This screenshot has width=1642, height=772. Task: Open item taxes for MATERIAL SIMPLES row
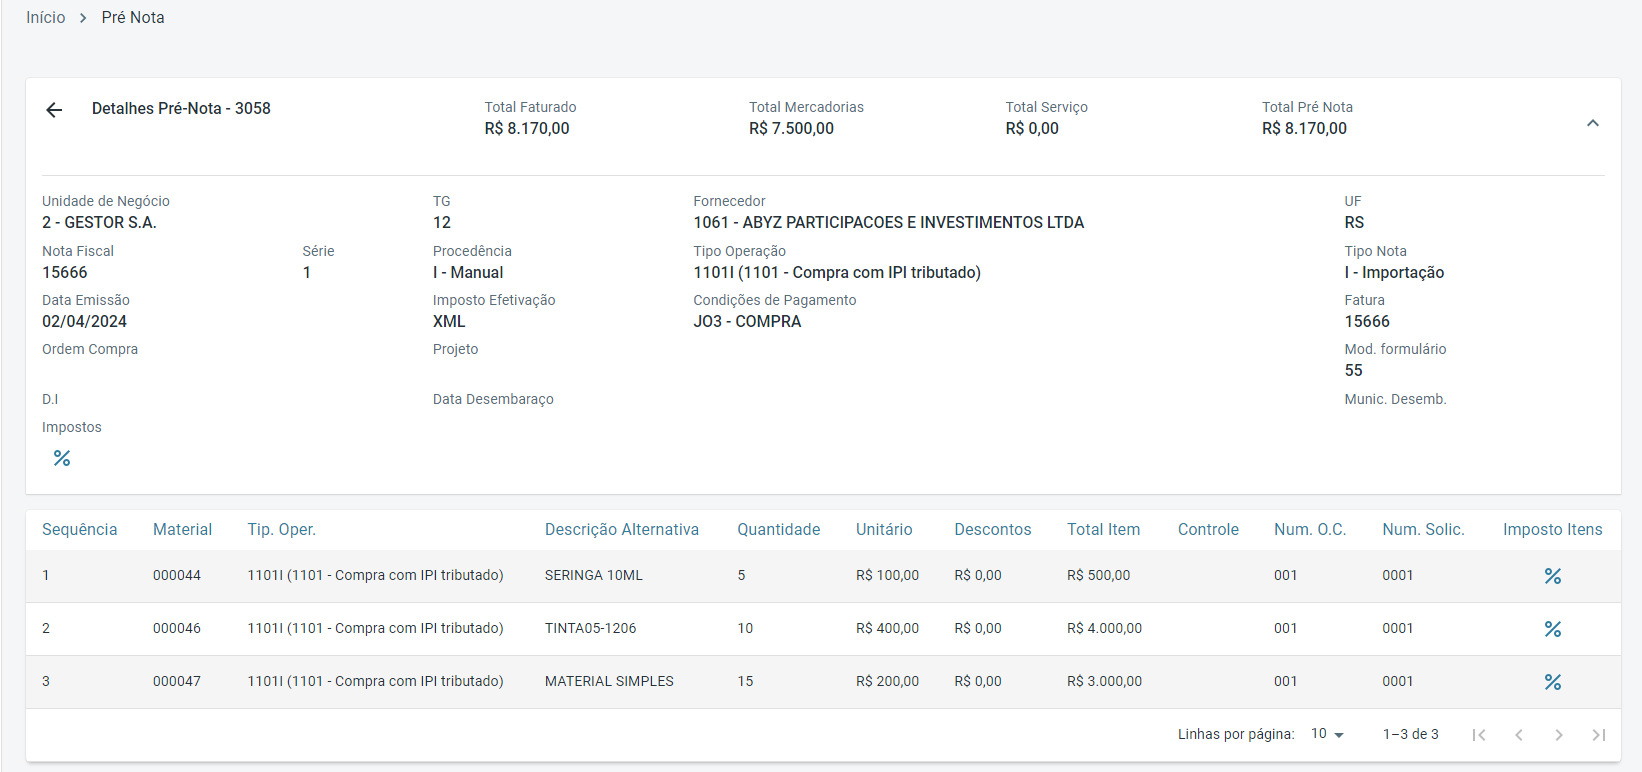point(1552,682)
